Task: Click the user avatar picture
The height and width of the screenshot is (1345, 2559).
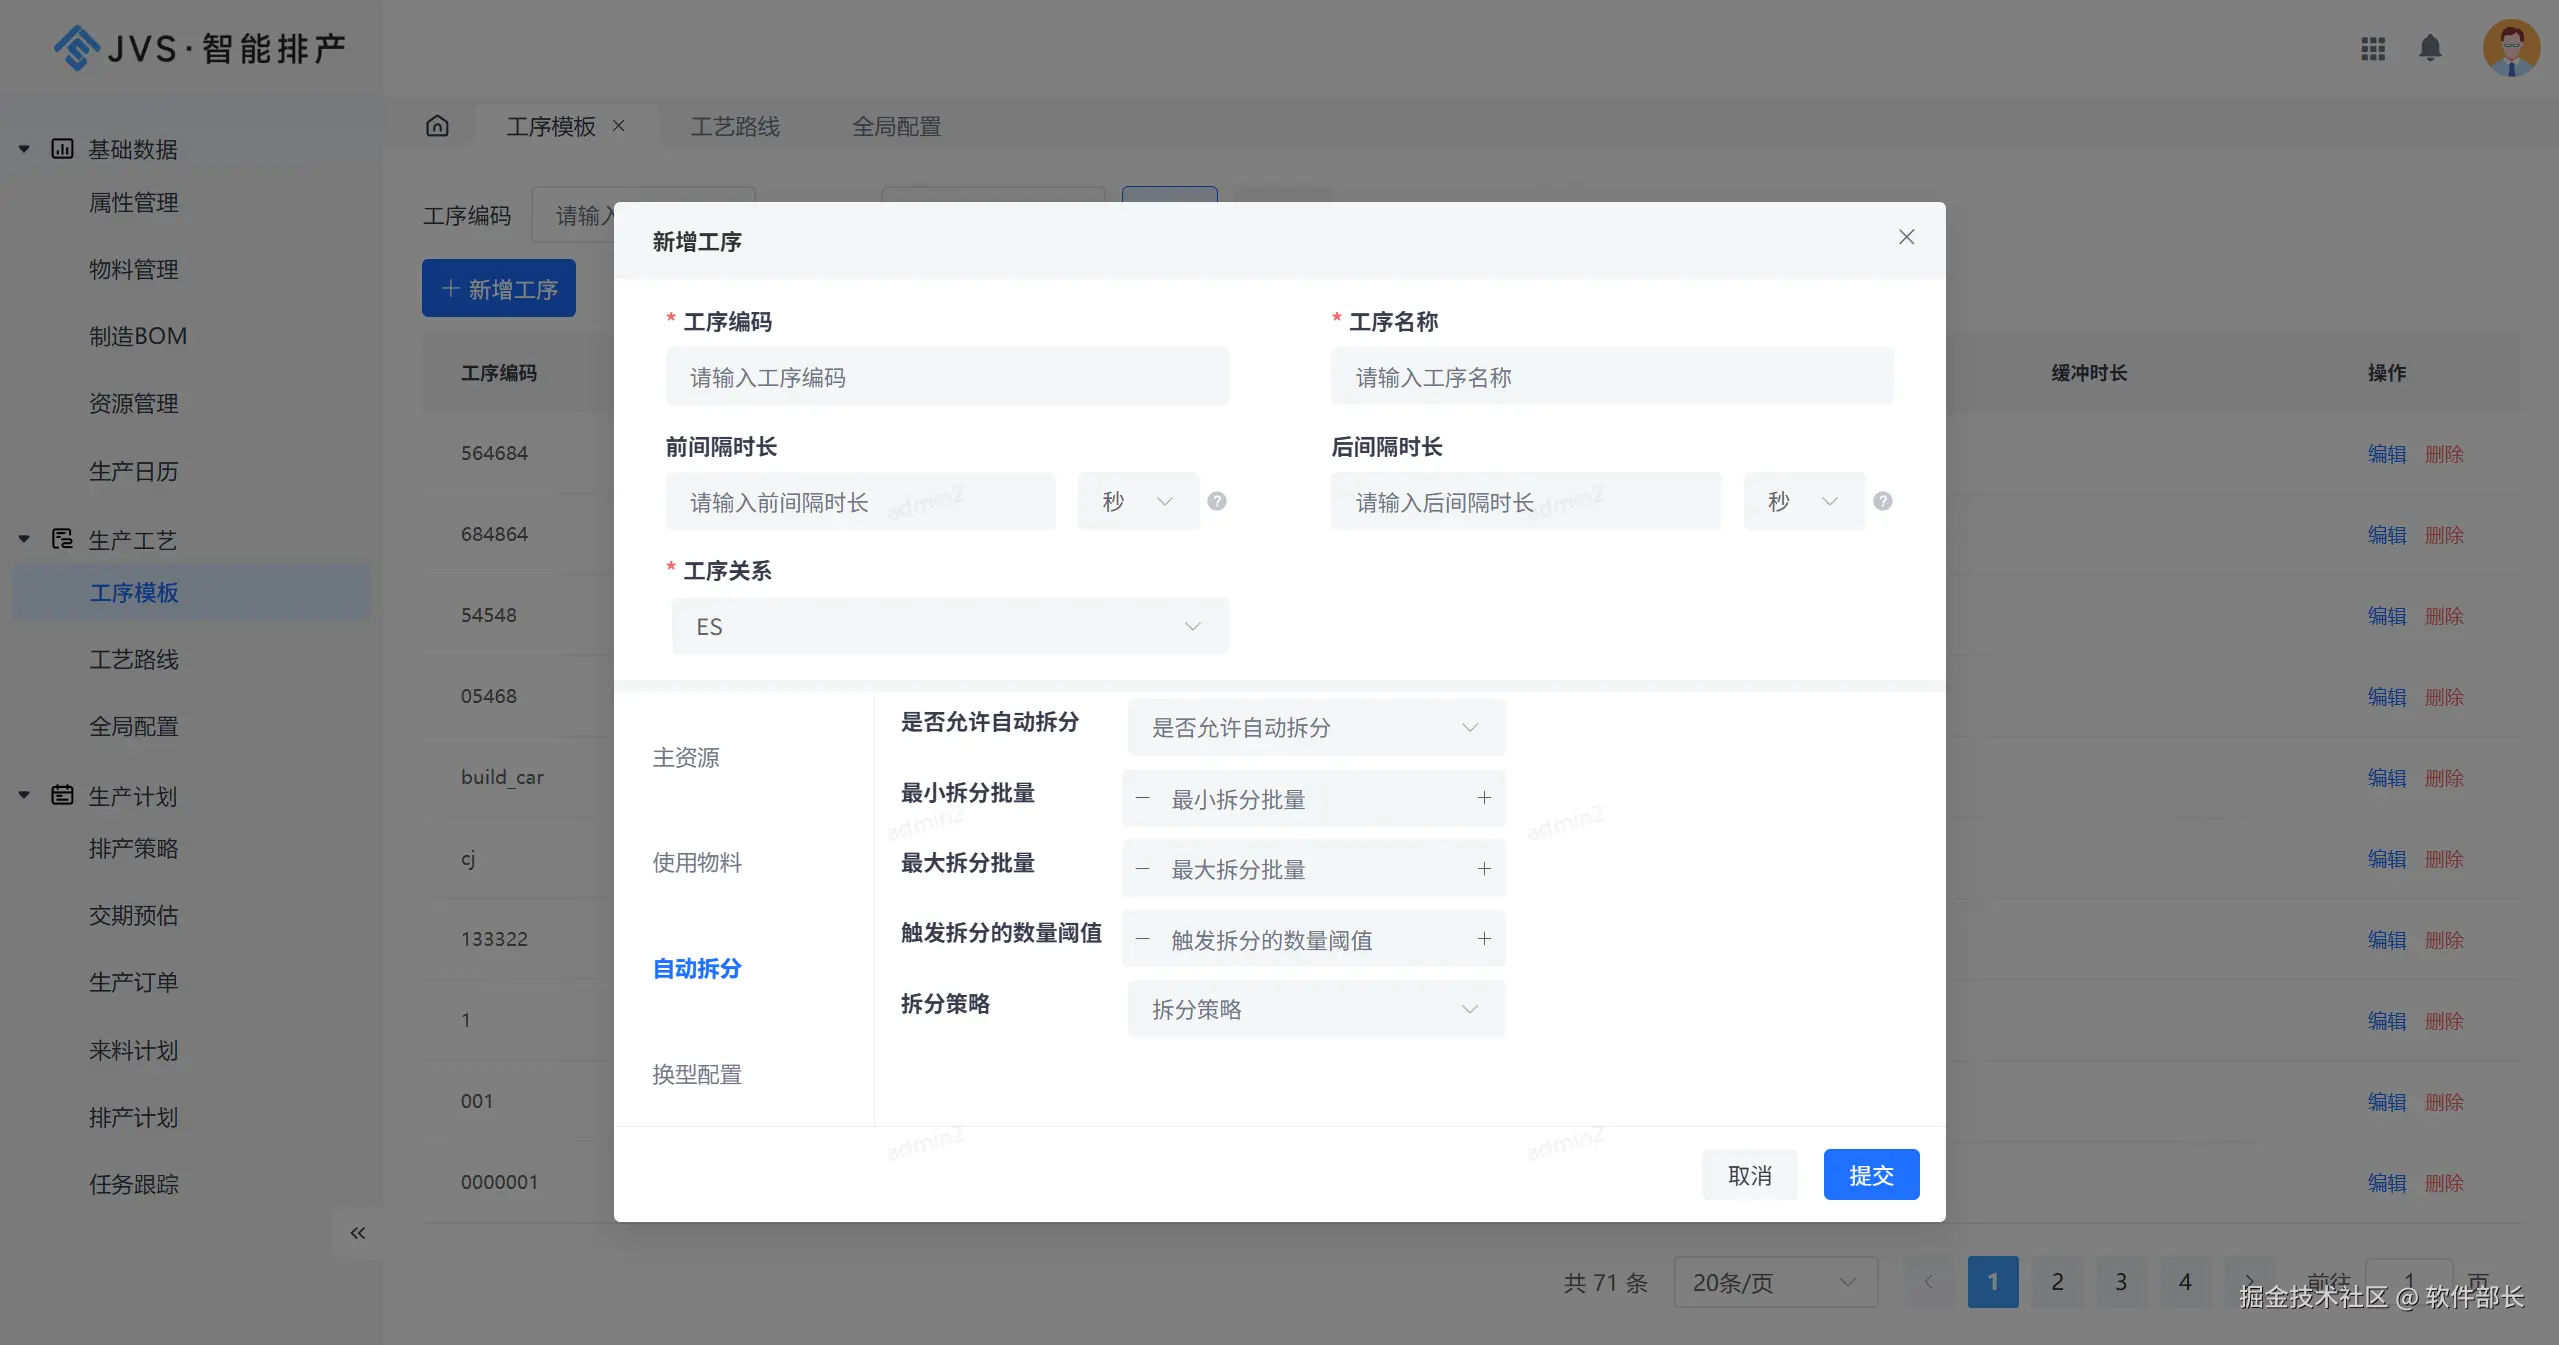Action: (x=2510, y=48)
